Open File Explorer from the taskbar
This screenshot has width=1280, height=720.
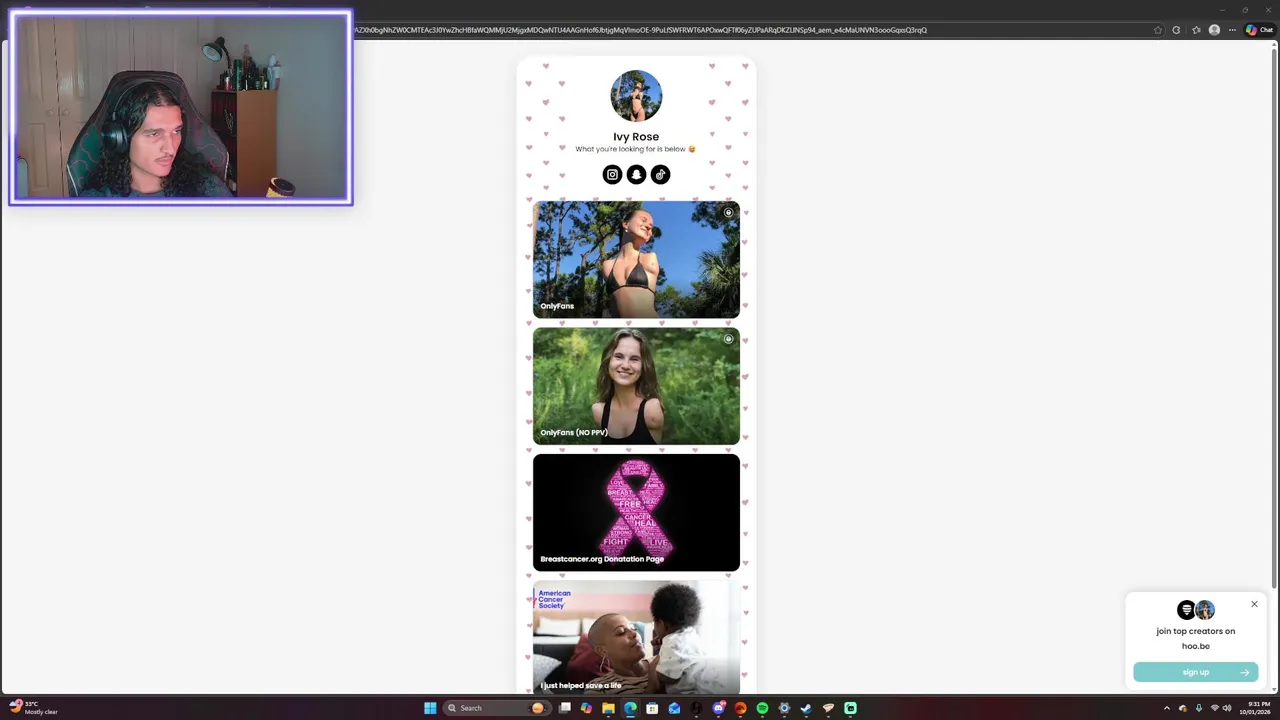point(608,708)
